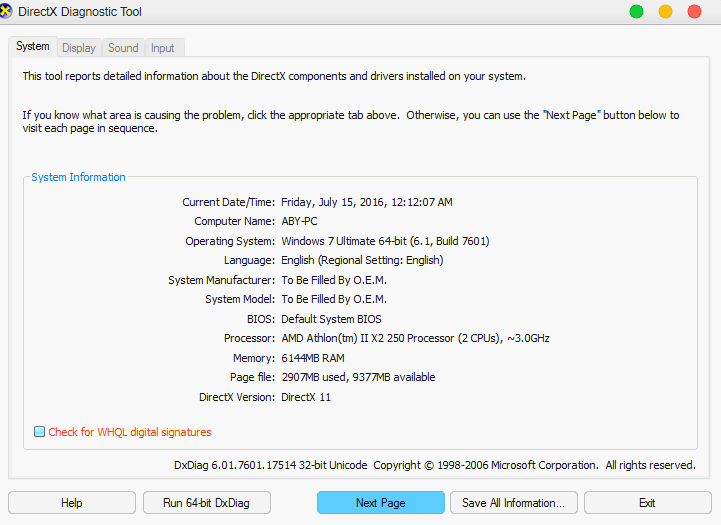Open the Input tab
Image resolution: width=721 pixels, height=525 pixels.
tap(163, 48)
